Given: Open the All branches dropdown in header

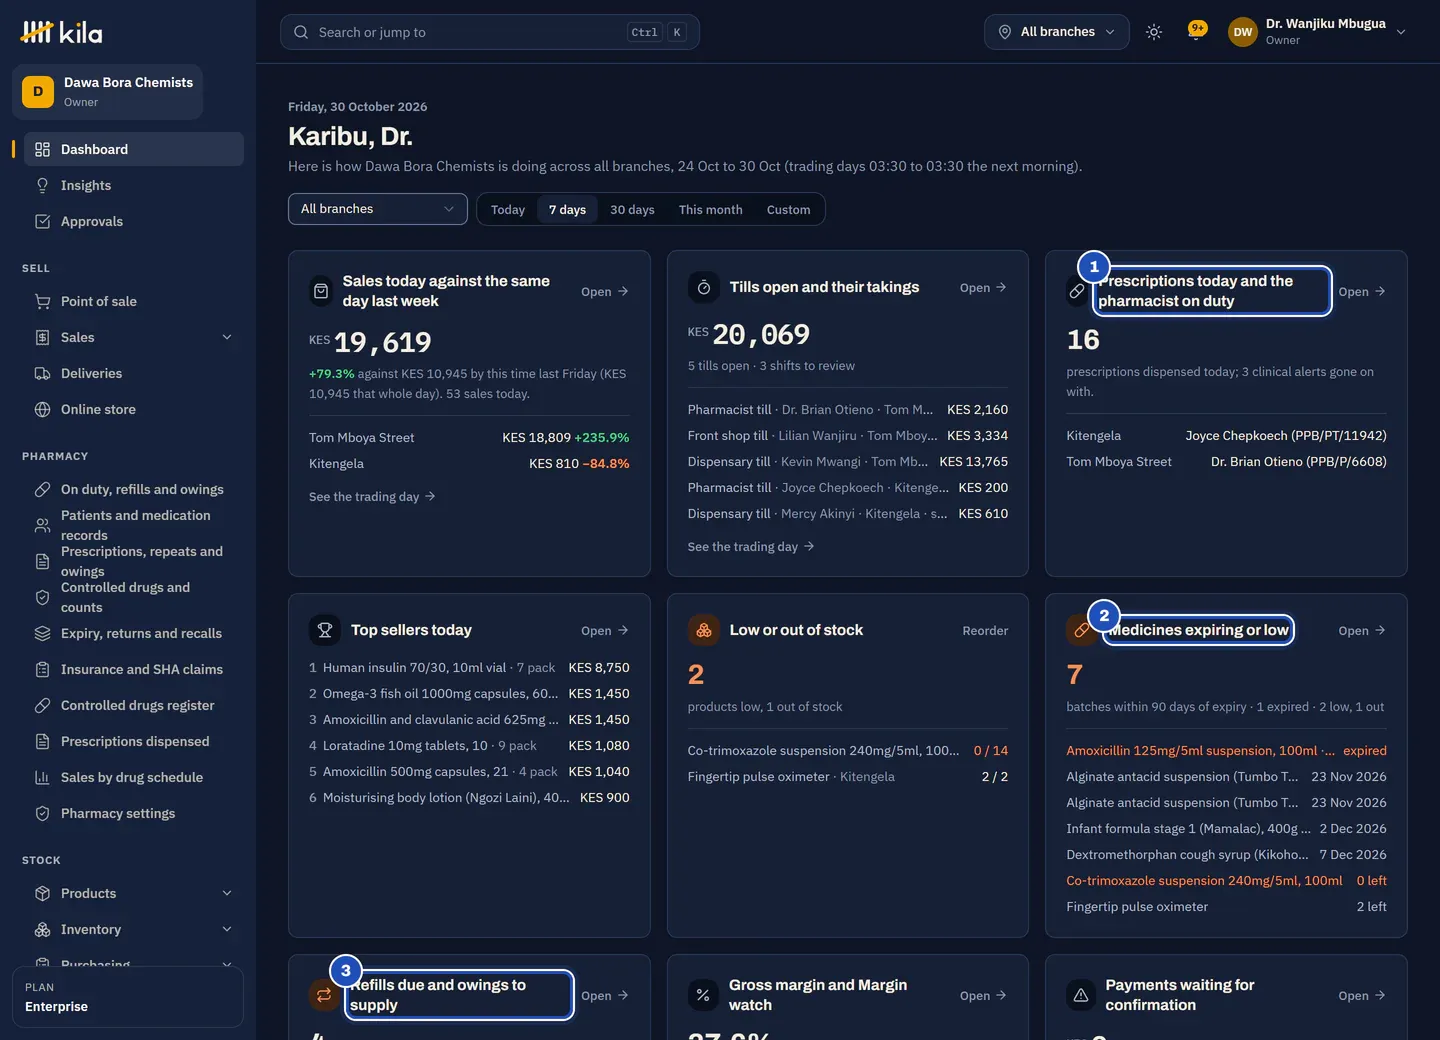Looking at the screenshot, I should pos(1057,32).
